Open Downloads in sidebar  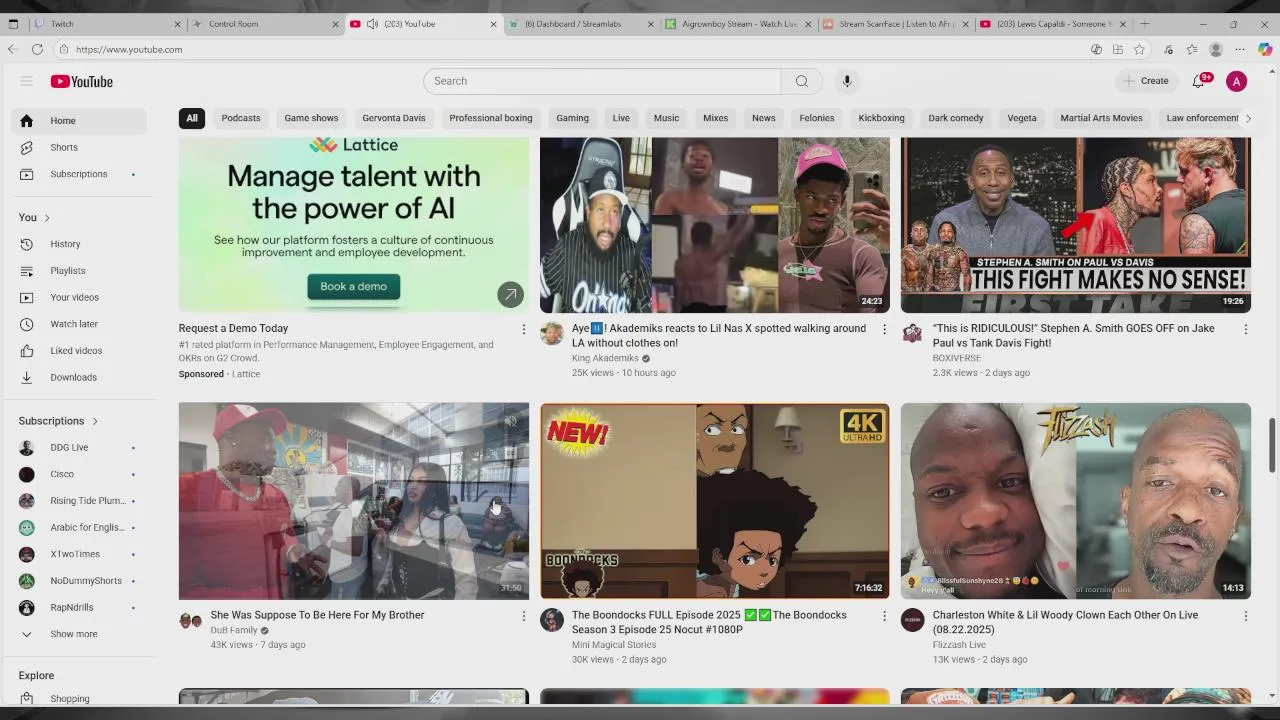[79, 377]
